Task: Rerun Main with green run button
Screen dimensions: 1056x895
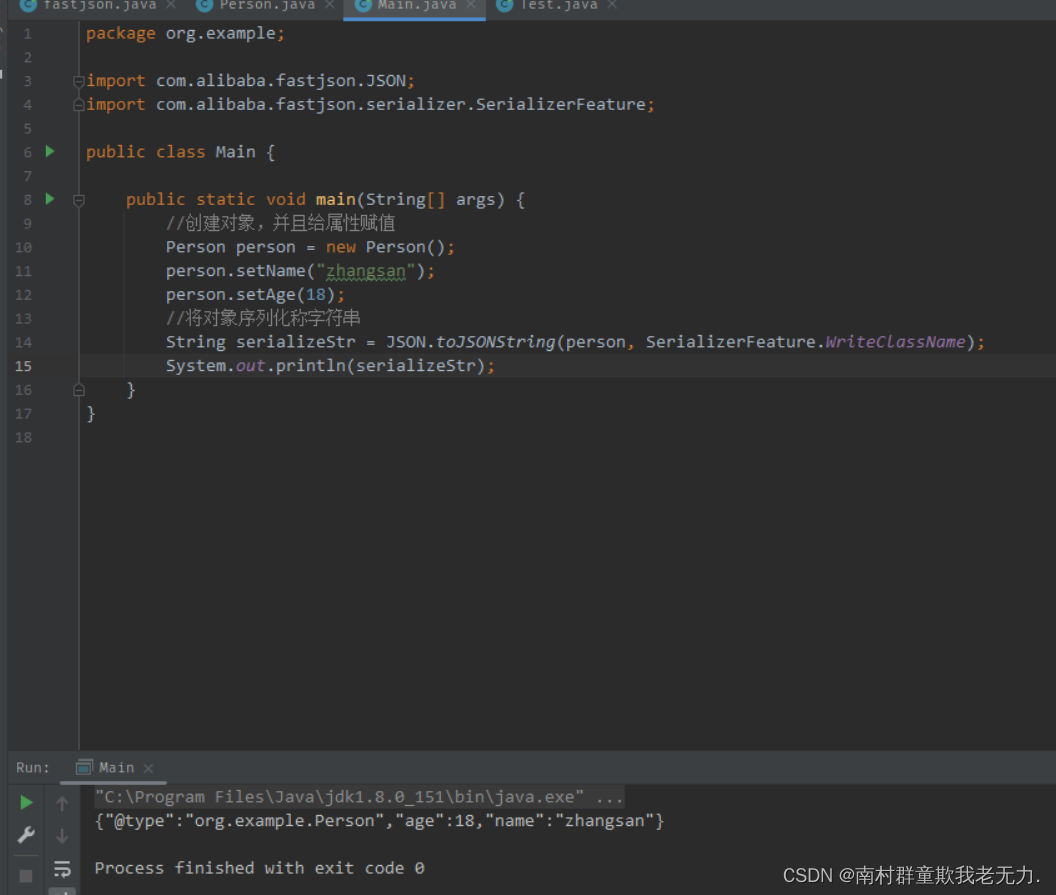Action: click(x=26, y=803)
